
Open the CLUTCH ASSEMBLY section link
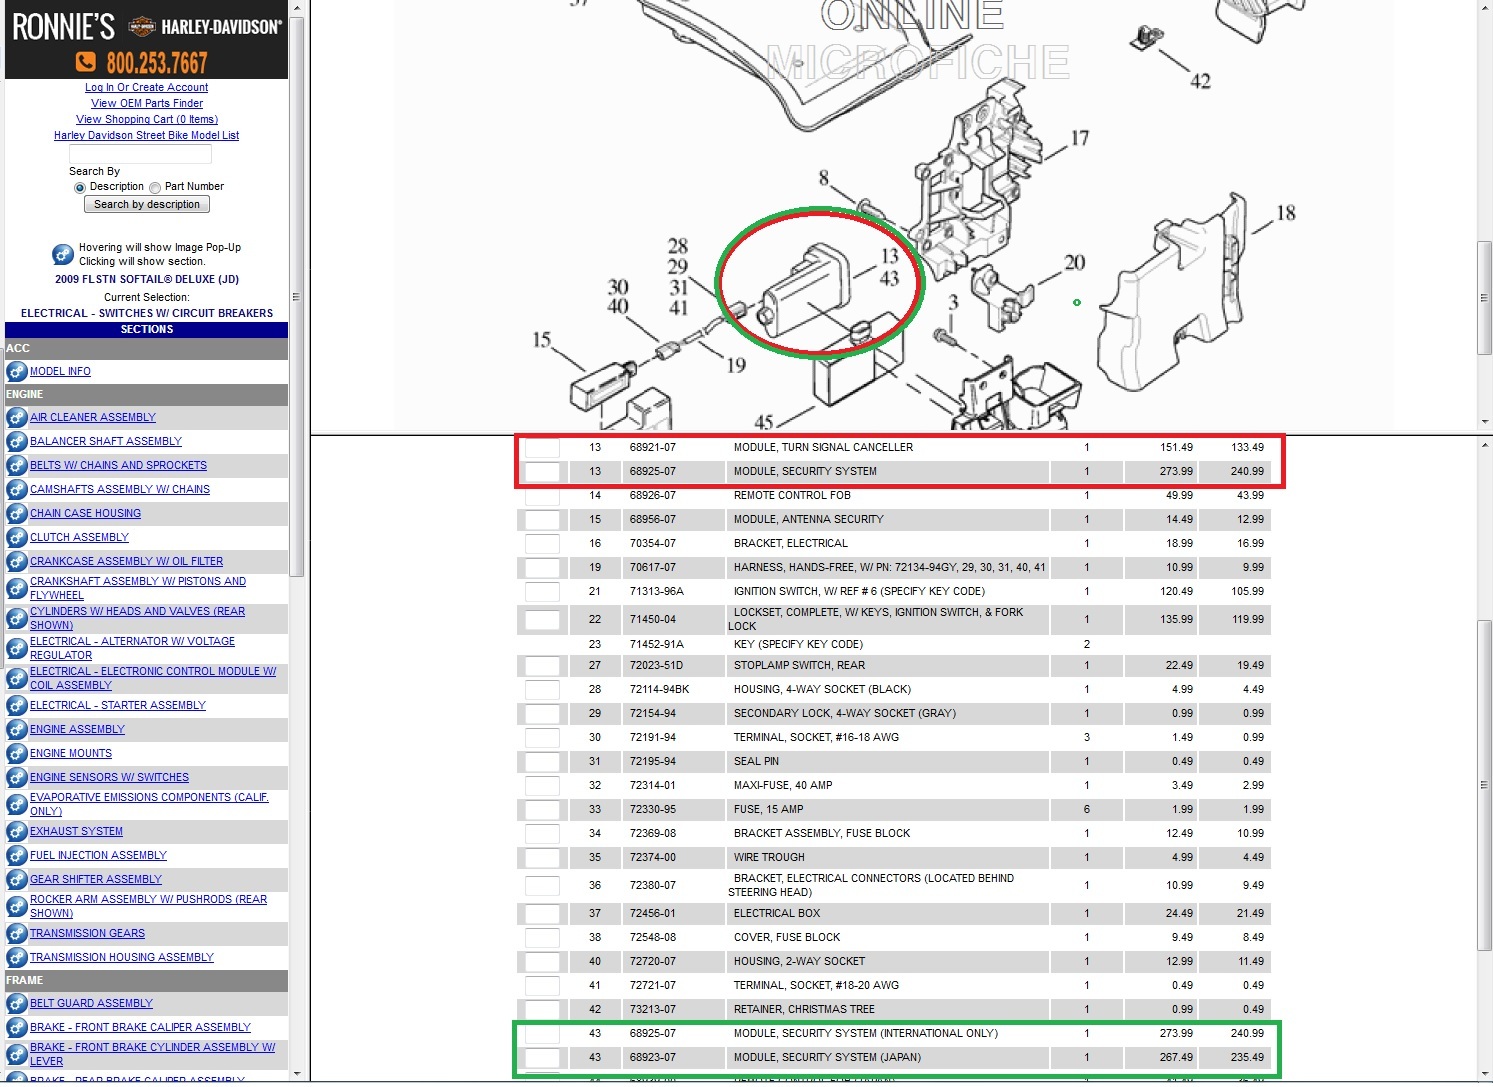79,537
